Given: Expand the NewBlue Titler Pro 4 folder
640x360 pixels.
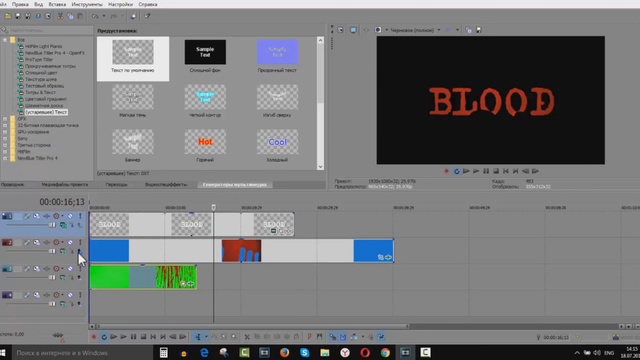Looking at the screenshot, I should 5,158.
